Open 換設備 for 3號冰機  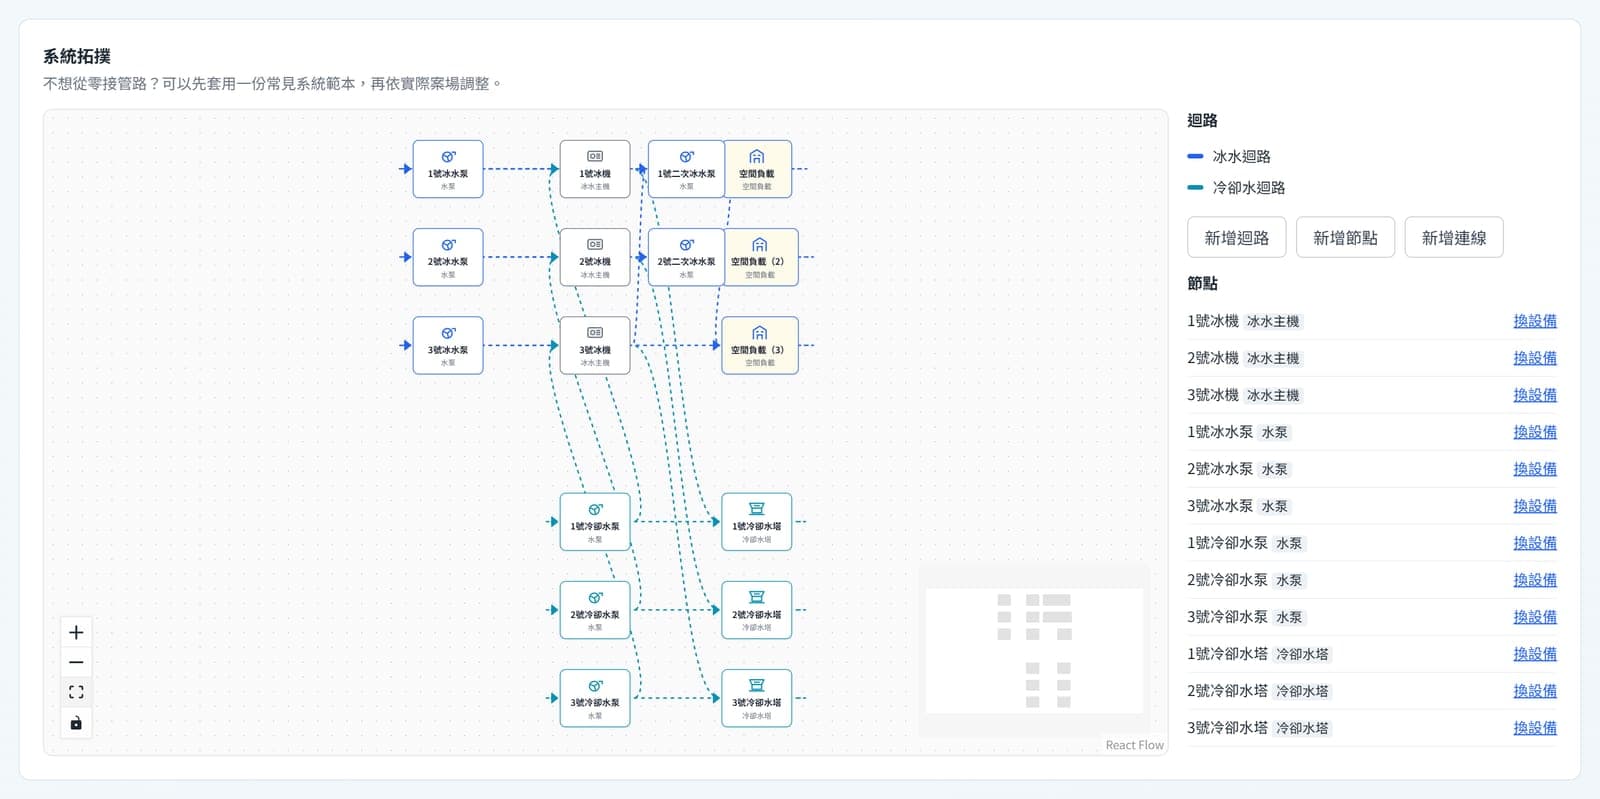tap(1535, 395)
